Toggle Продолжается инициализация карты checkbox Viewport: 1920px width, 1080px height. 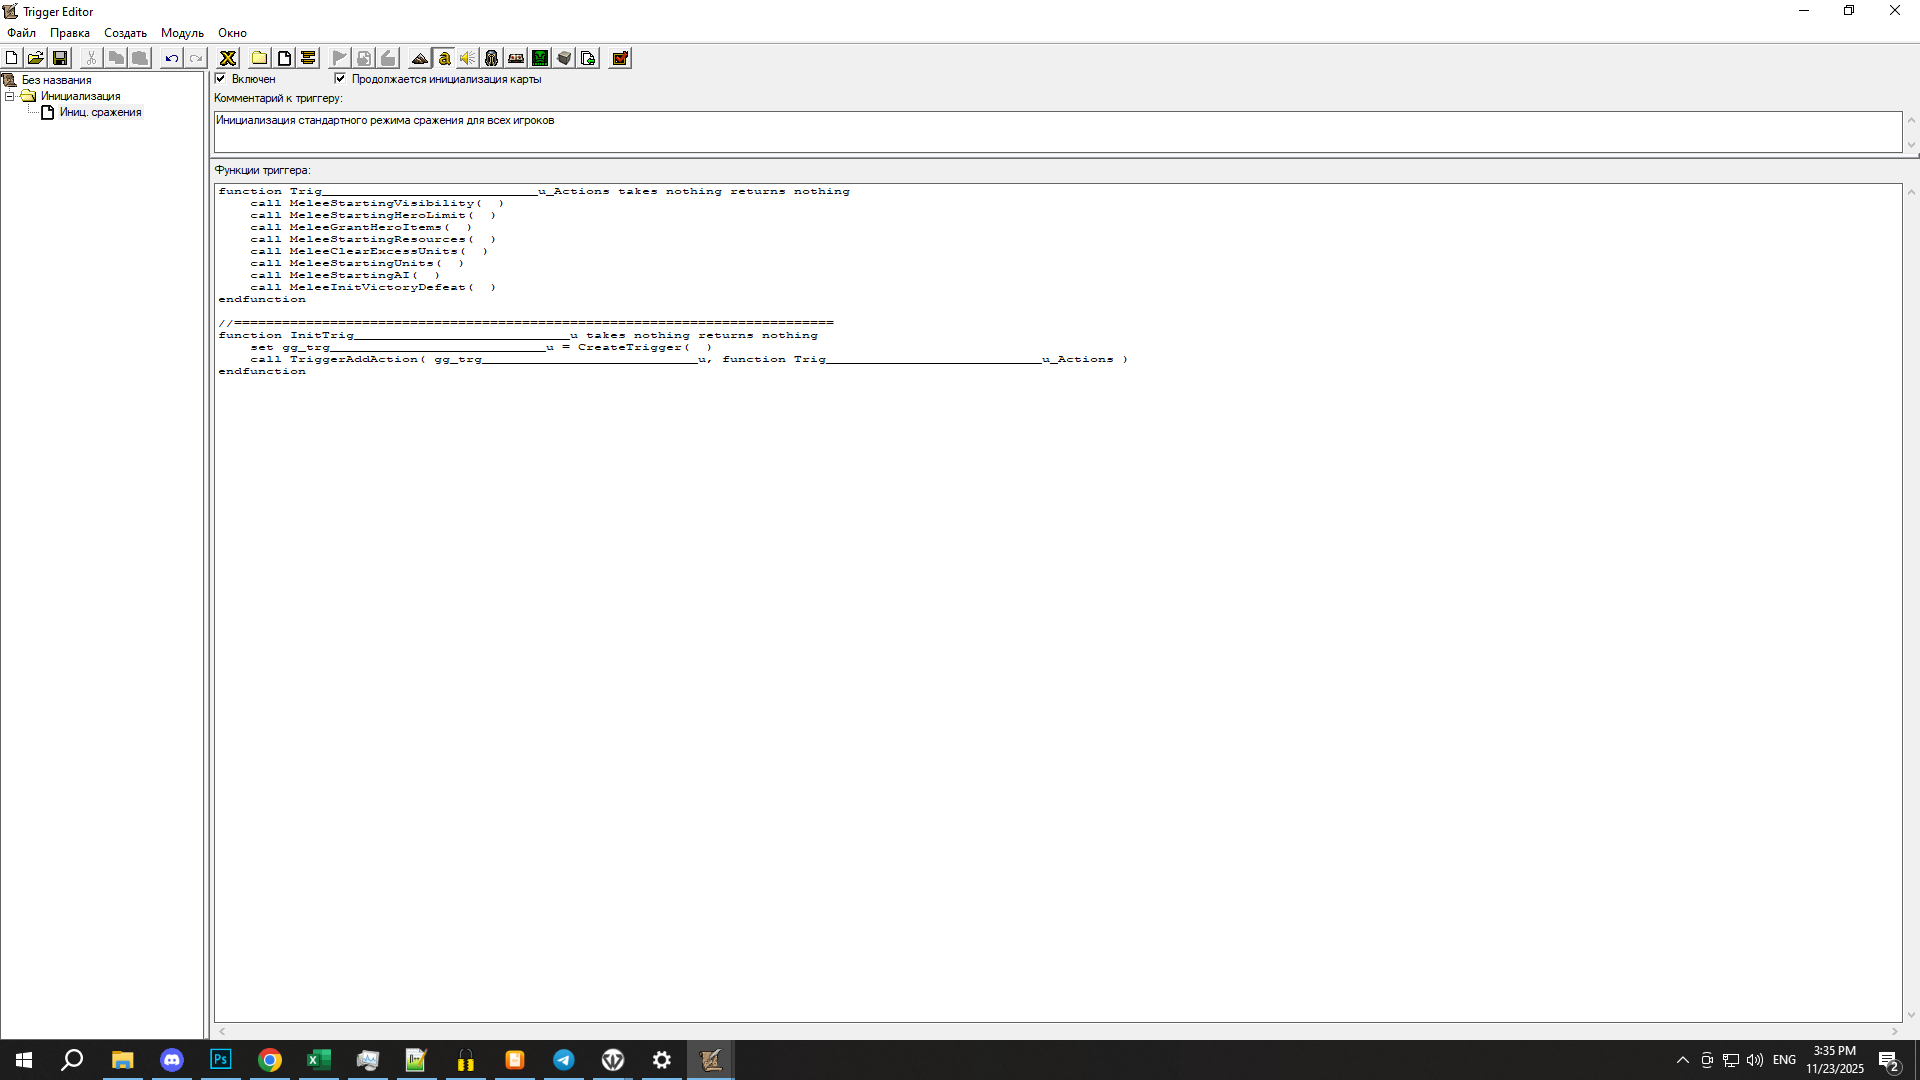(340, 78)
